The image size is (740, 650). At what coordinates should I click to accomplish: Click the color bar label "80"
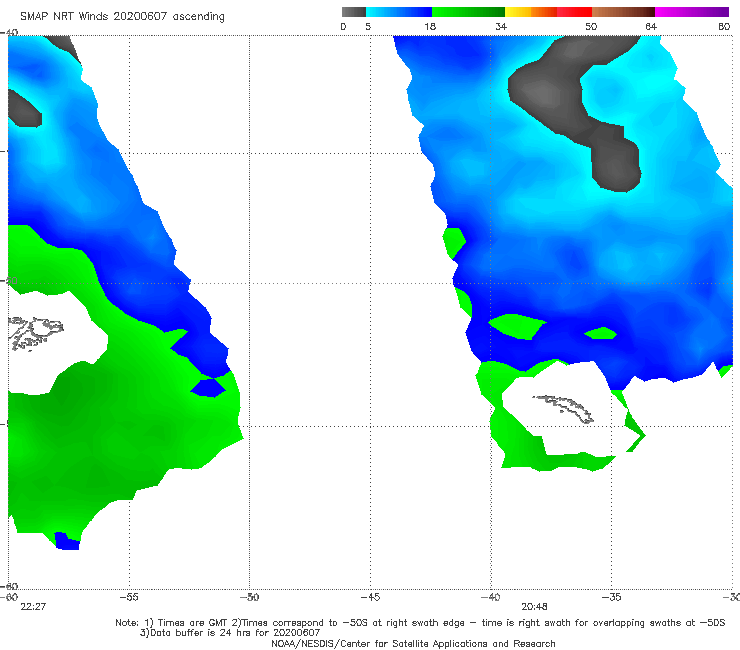point(724,27)
